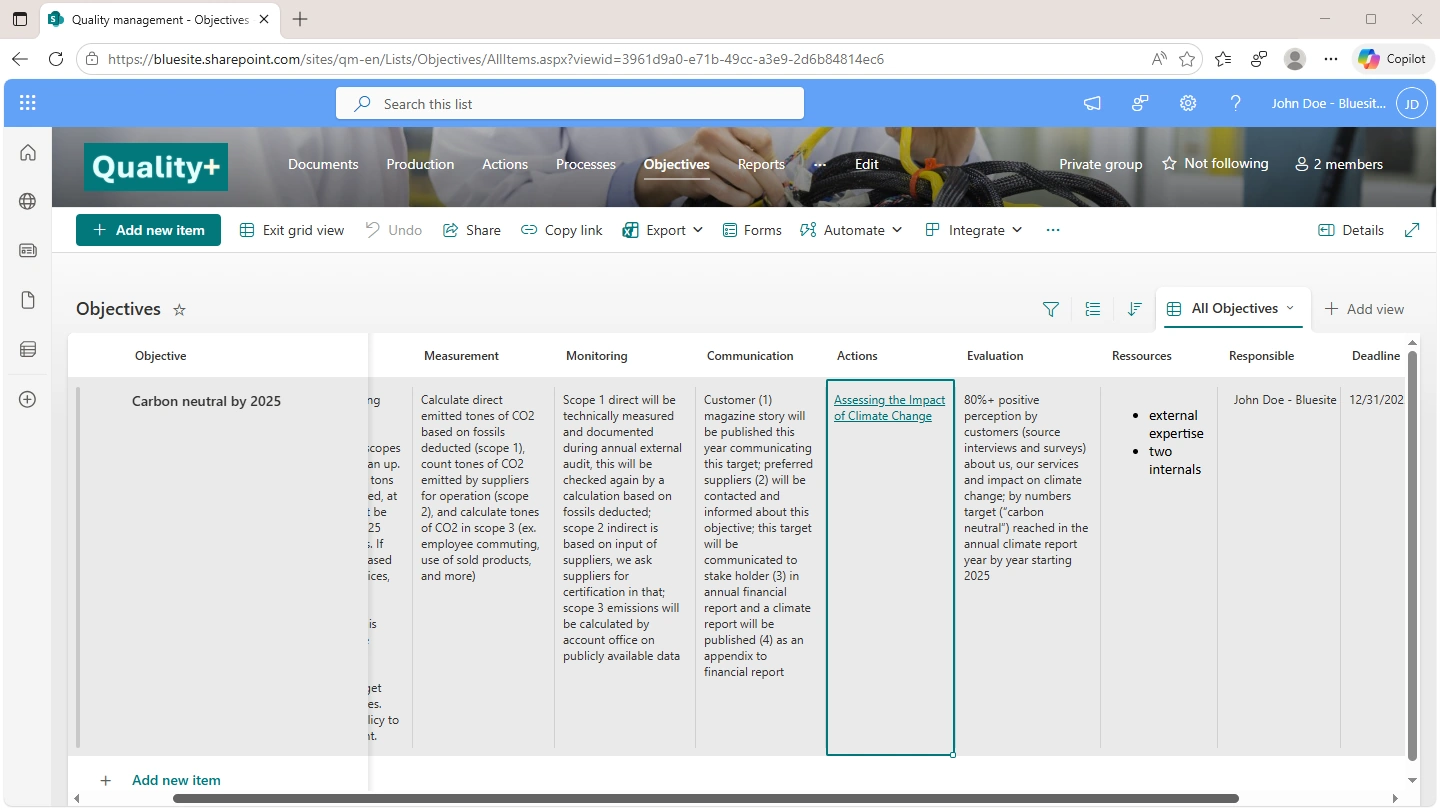Expand the Export dropdown

tap(663, 230)
